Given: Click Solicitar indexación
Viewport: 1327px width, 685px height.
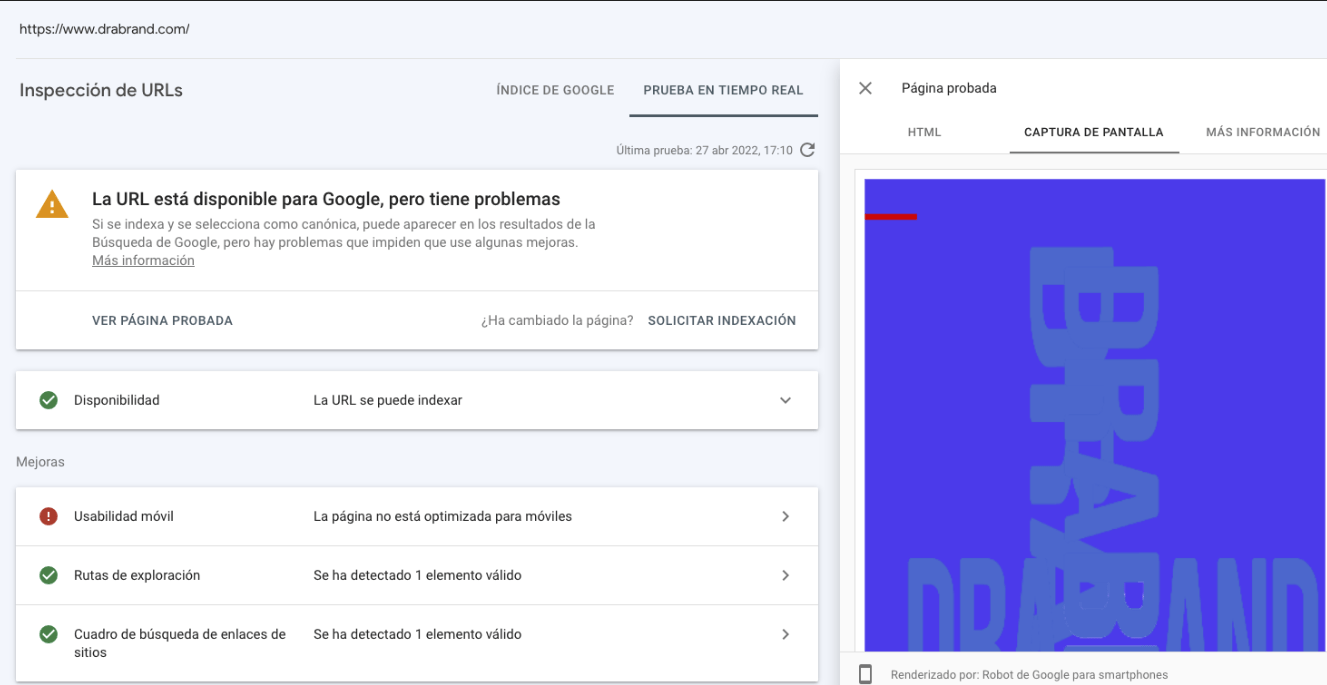Looking at the screenshot, I should point(722,321).
